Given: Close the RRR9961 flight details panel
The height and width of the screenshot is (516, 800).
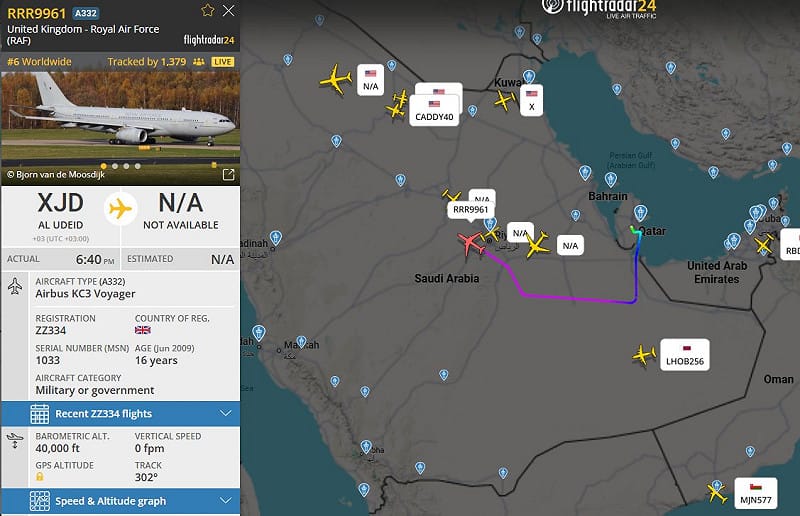Looking at the screenshot, I should [229, 10].
